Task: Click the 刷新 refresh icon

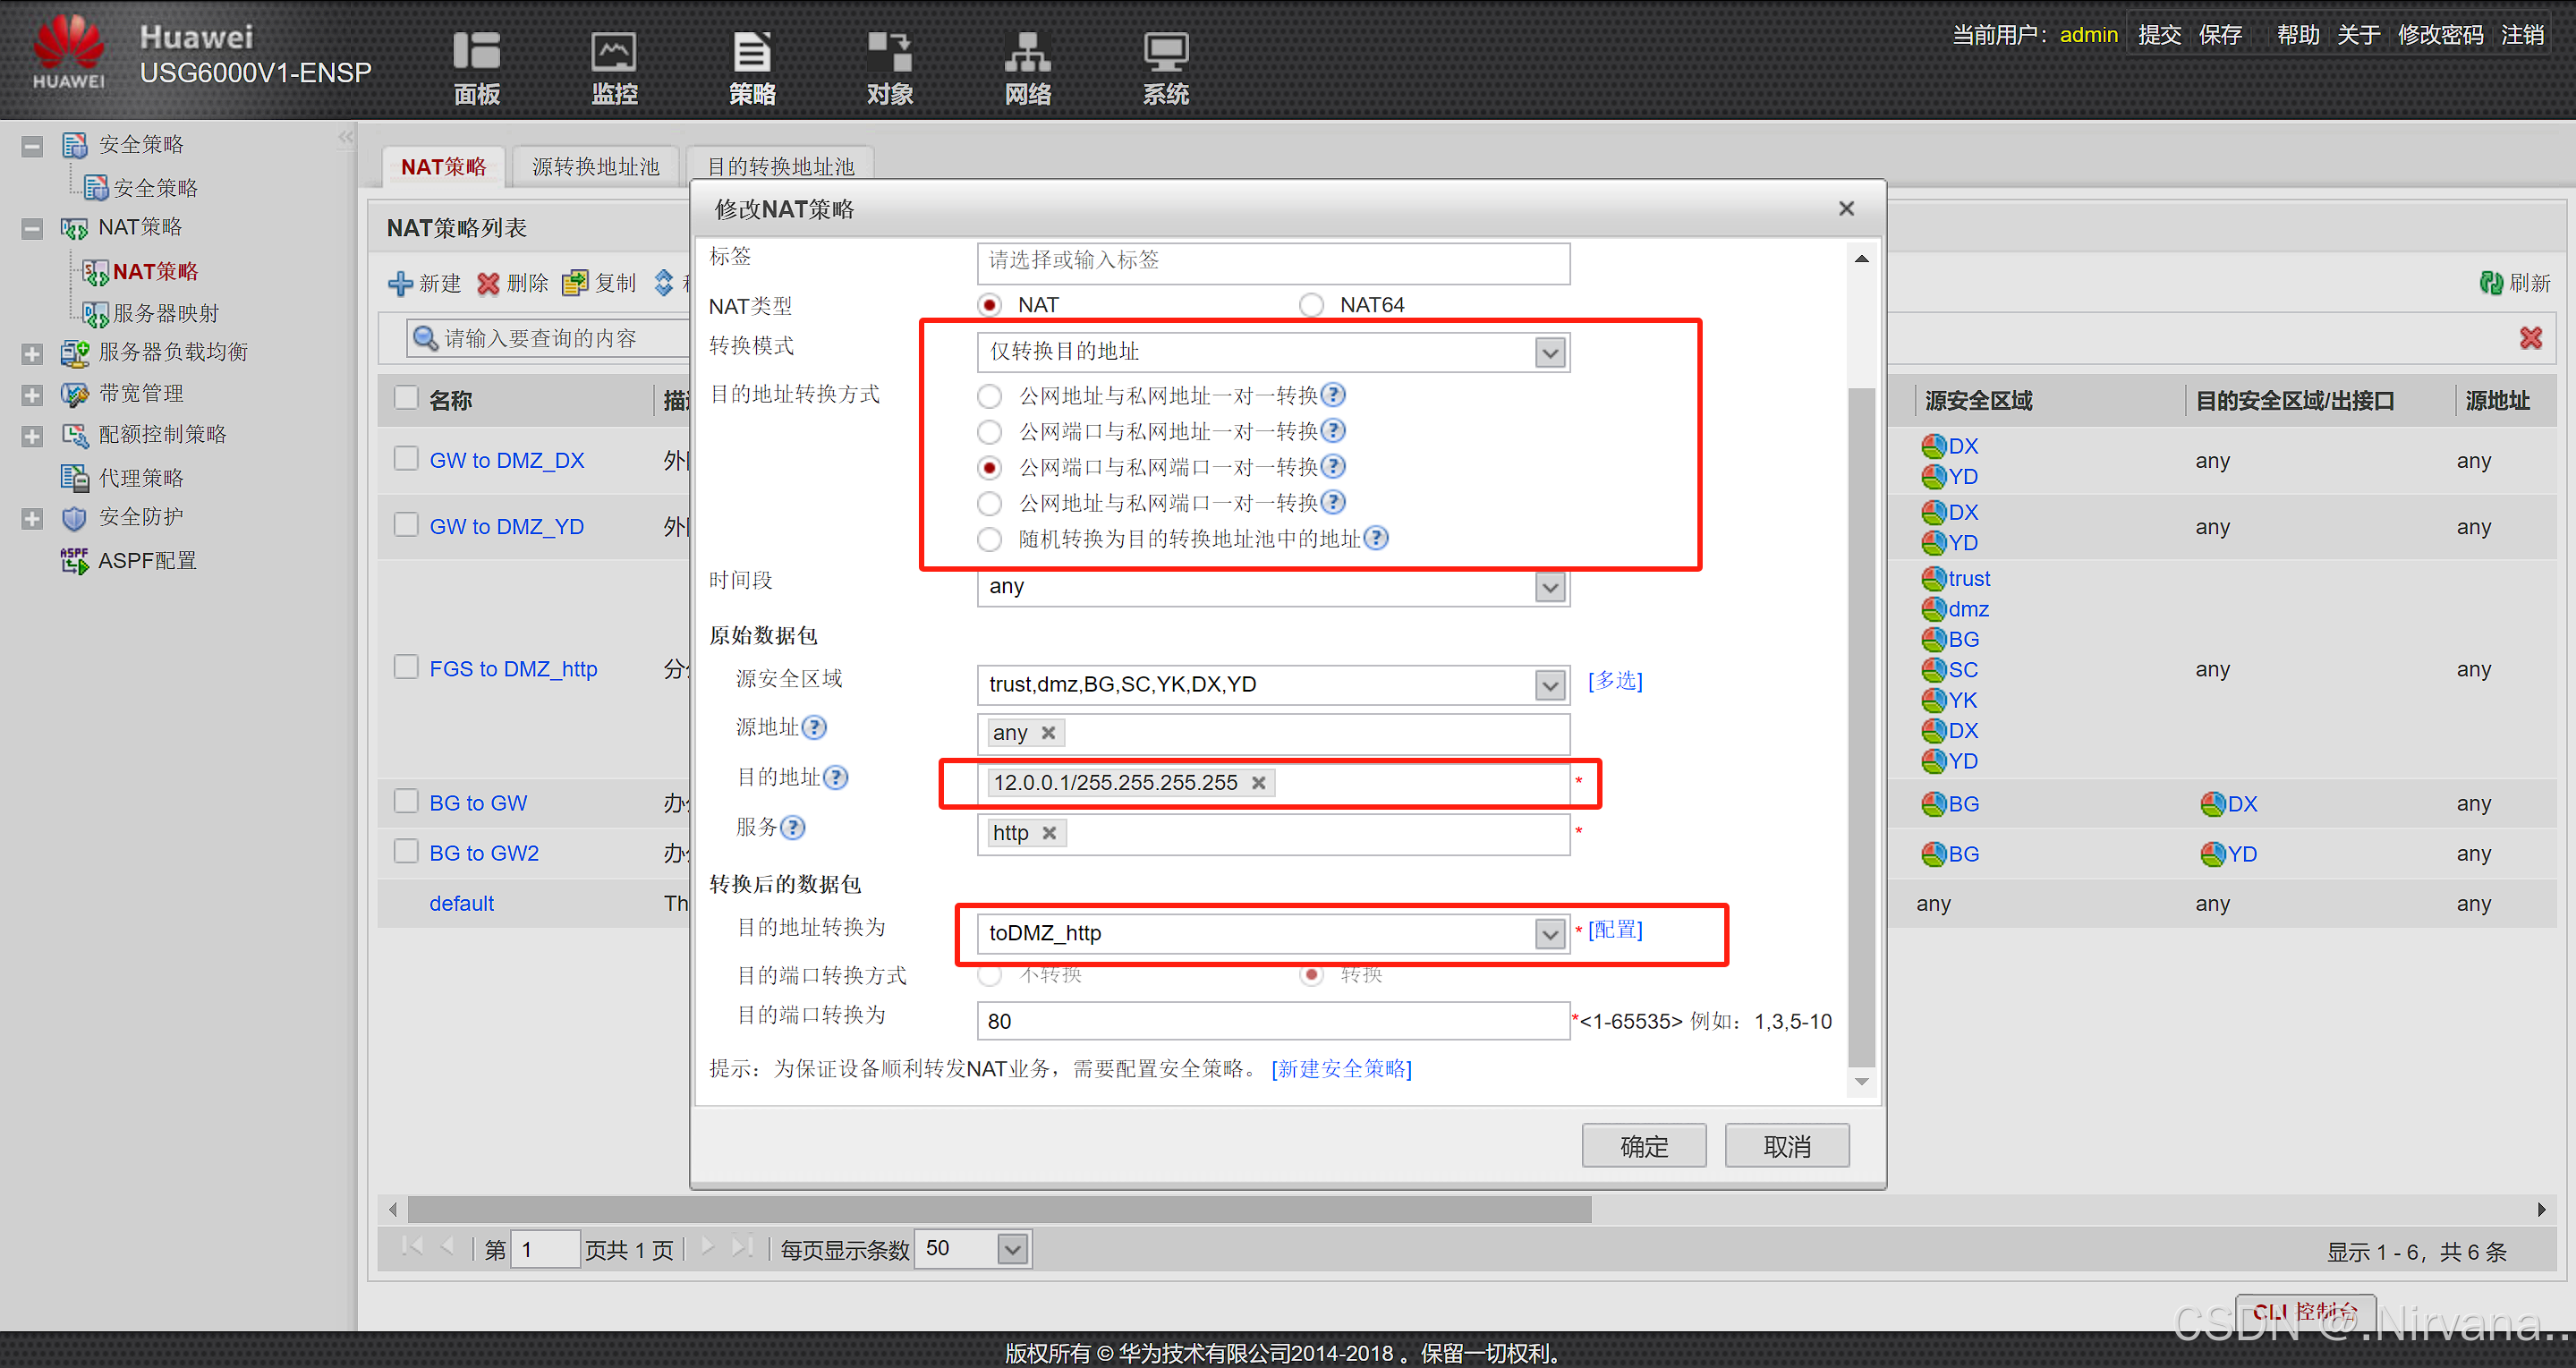Action: click(x=2491, y=283)
